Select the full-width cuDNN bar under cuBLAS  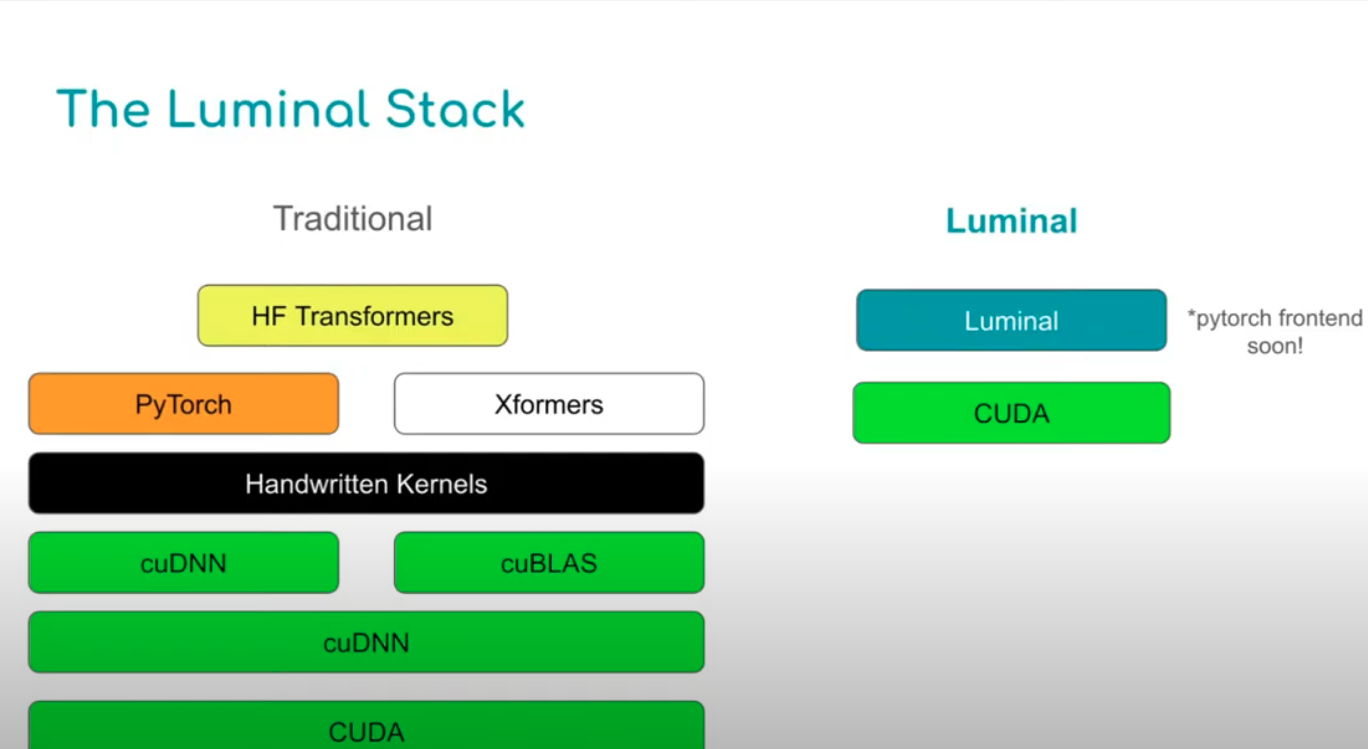pos(366,642)
